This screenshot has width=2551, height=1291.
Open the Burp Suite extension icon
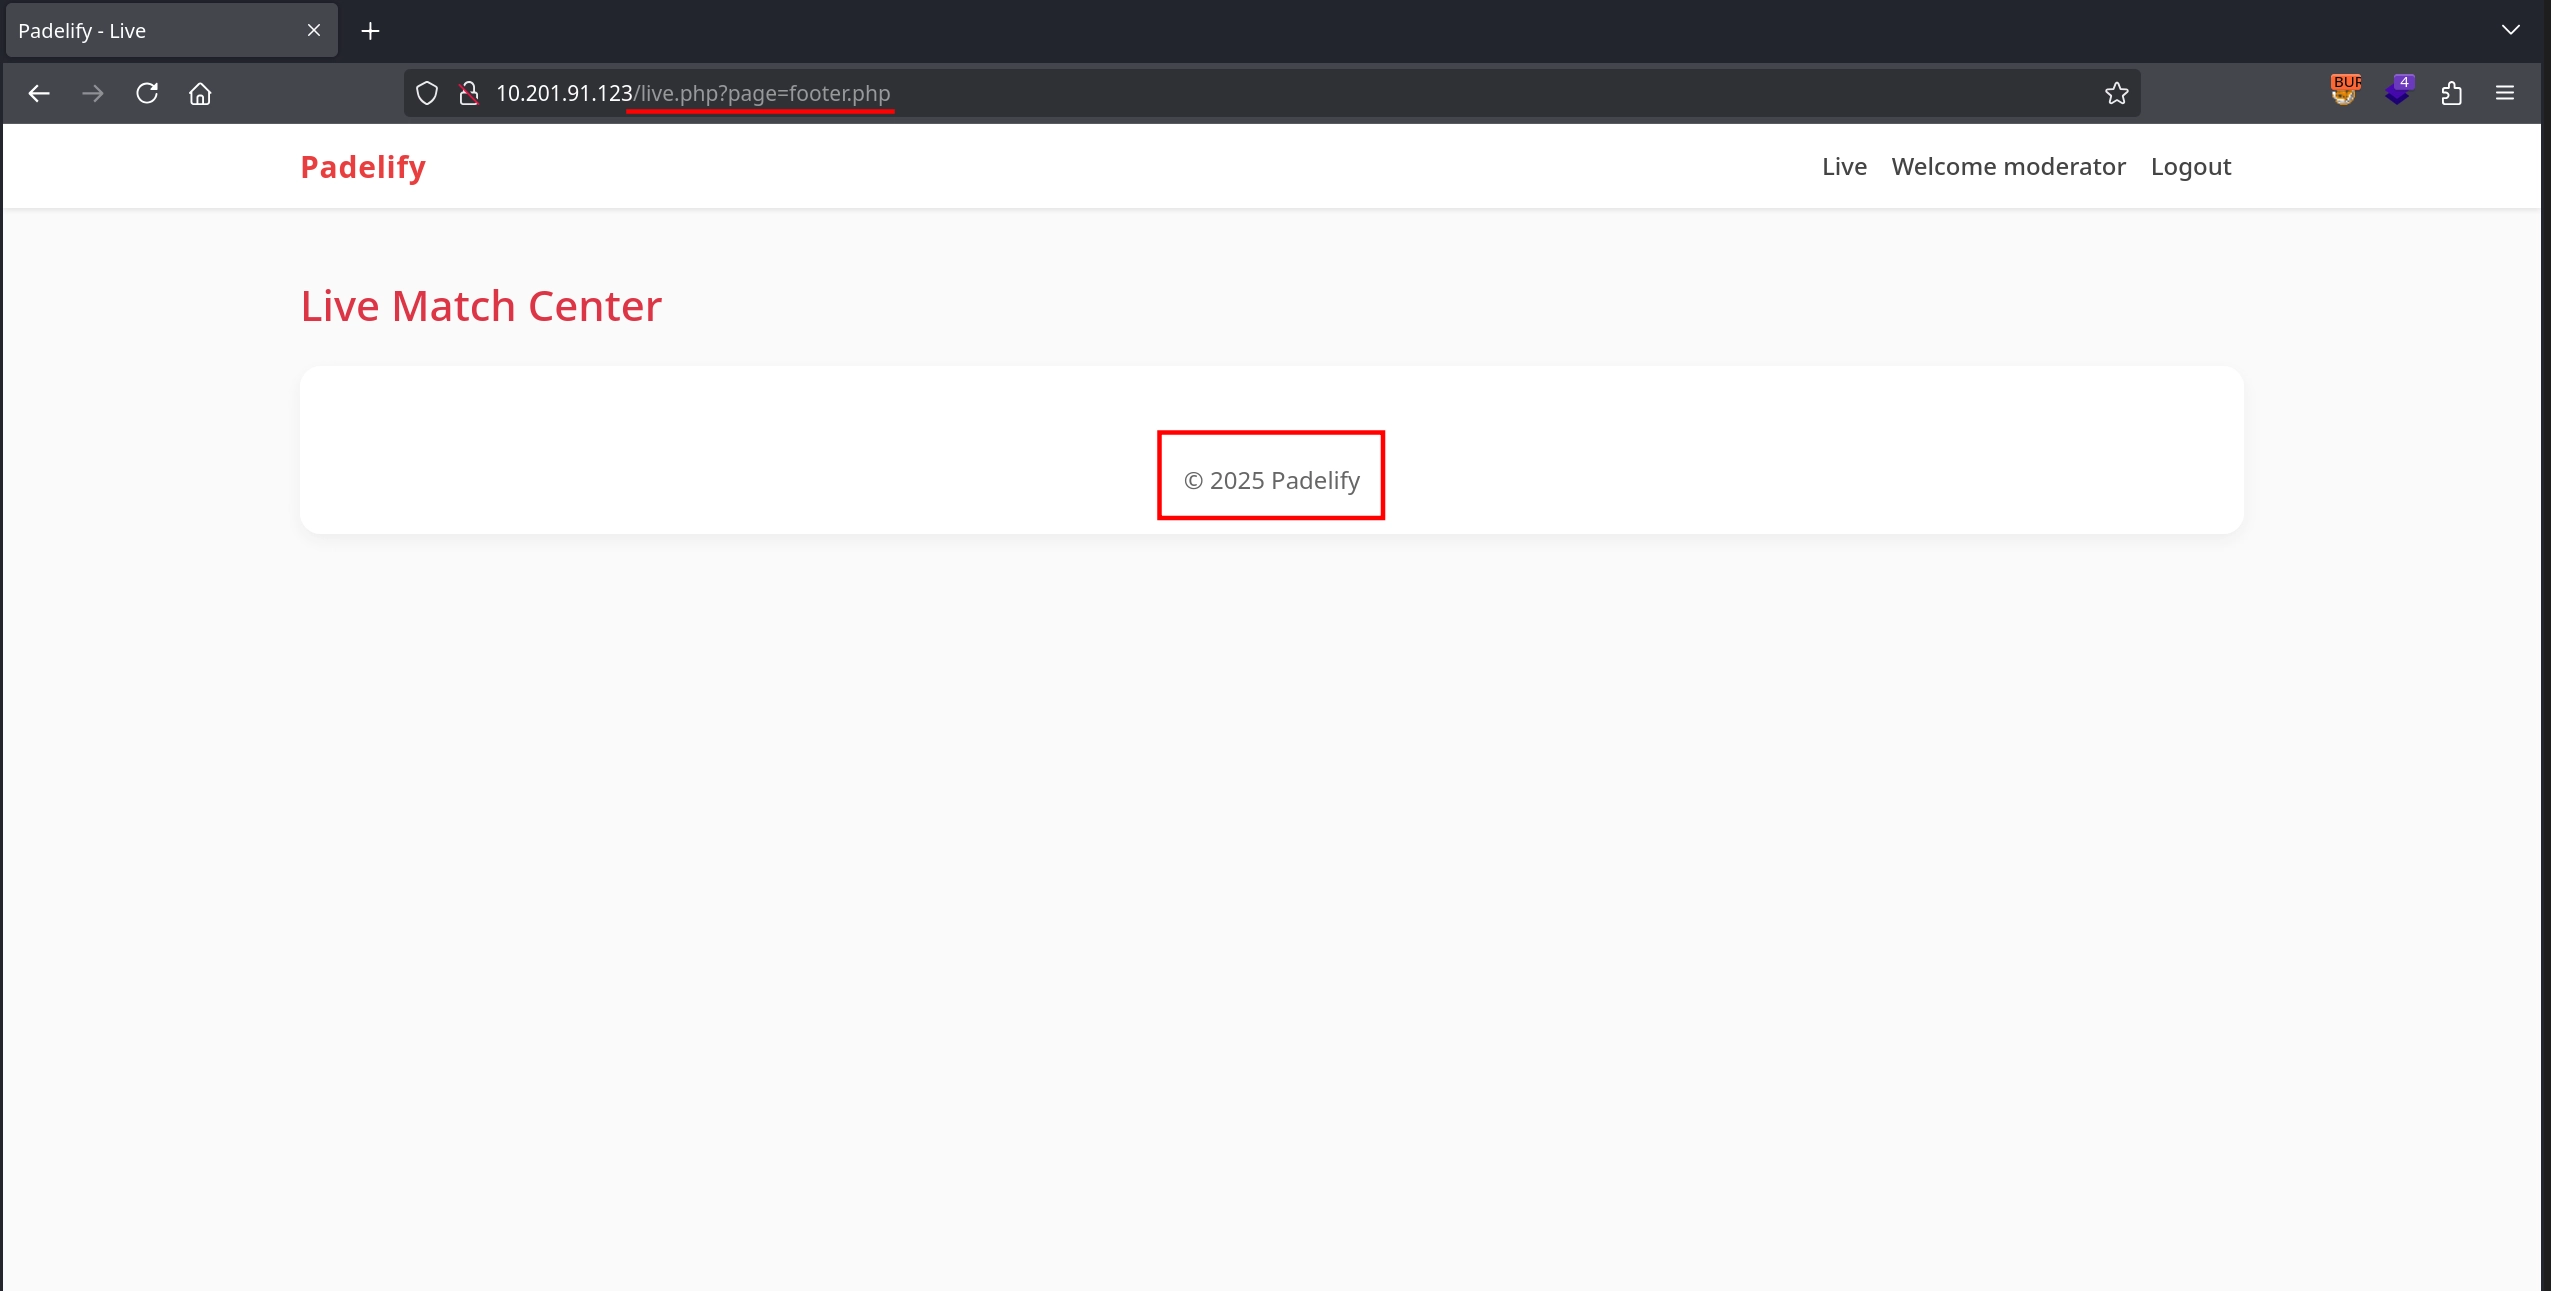pos(2344,91)
